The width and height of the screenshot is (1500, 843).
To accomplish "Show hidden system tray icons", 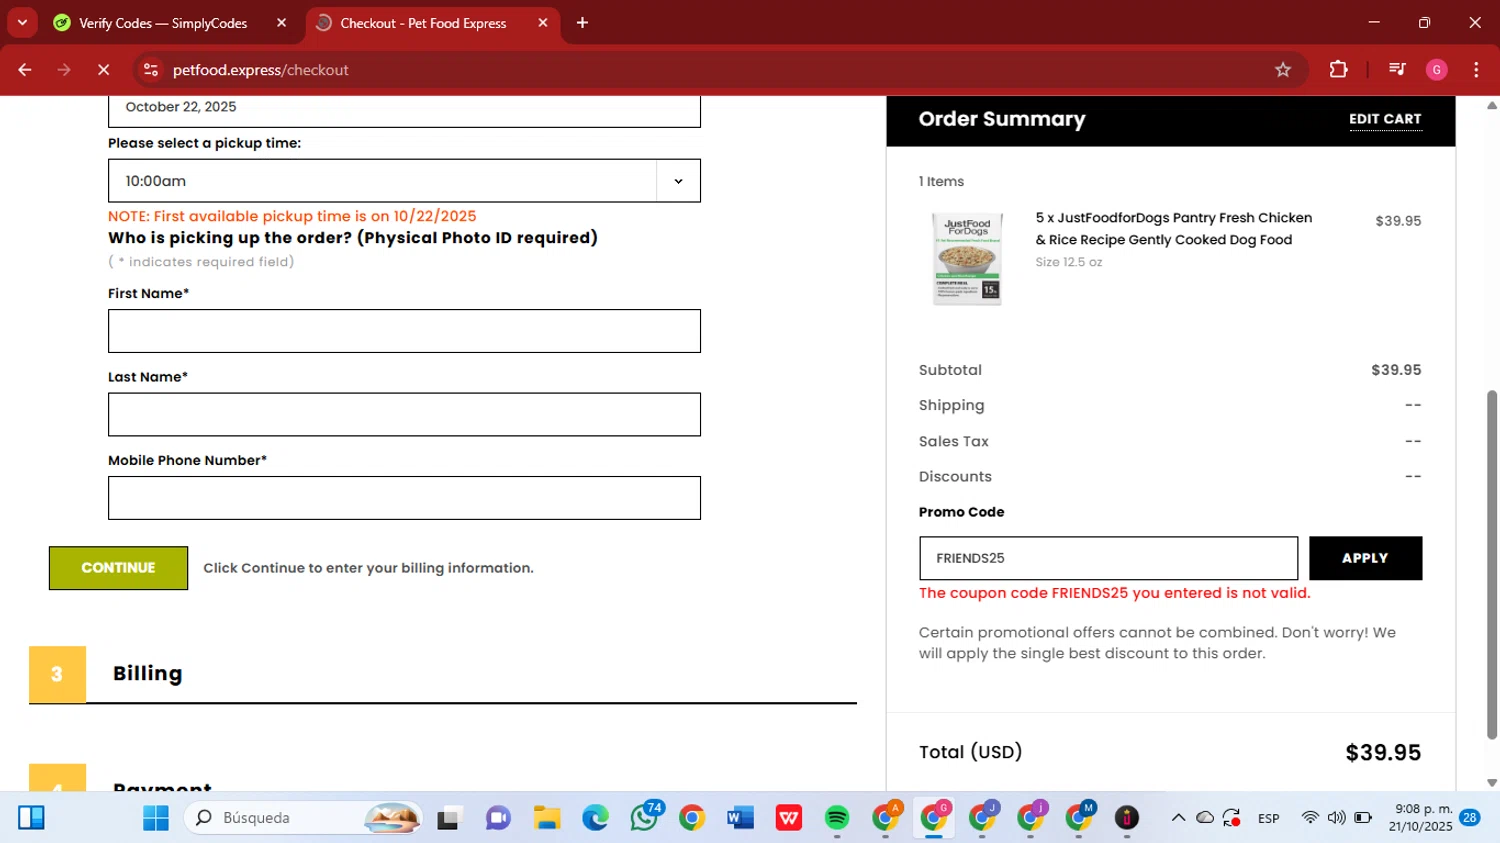I will pos(1178,818).
